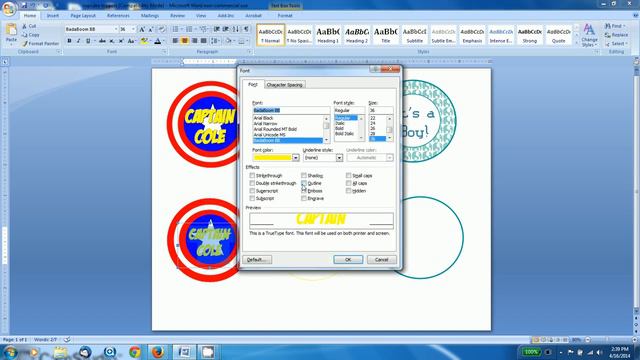Click the Increase Indent icon
The width and height of the screenshot is (640, 360).
pos(226,29)
